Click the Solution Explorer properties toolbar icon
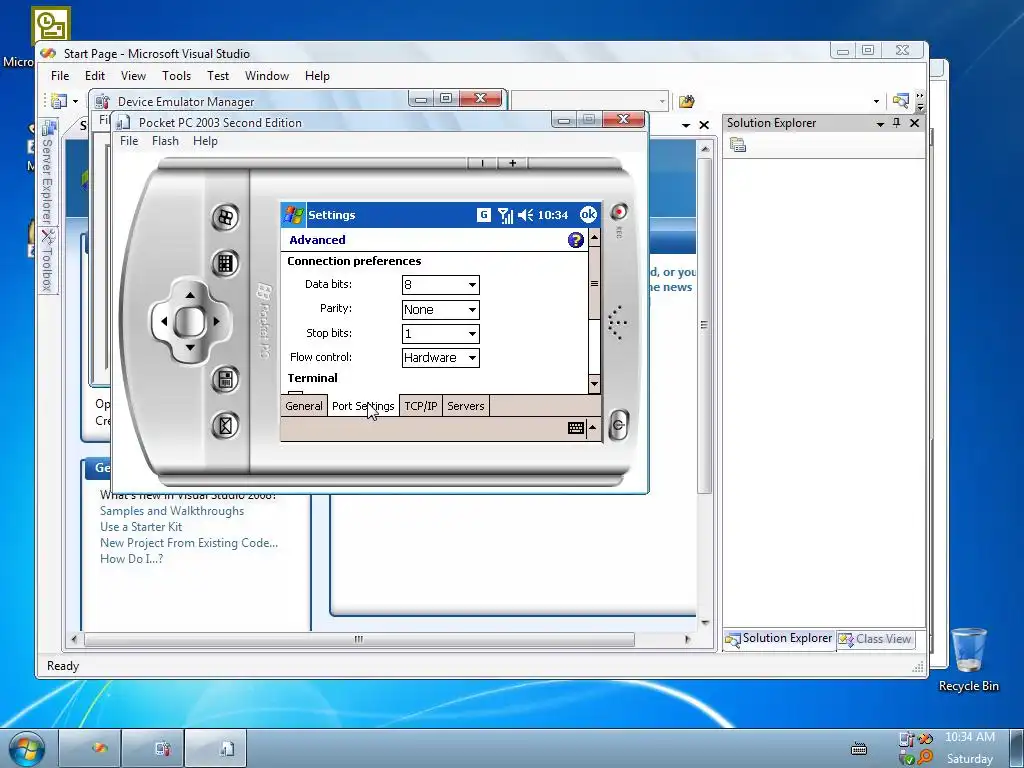This screenshot has width=1024, height=768. (x=738, y=145)
